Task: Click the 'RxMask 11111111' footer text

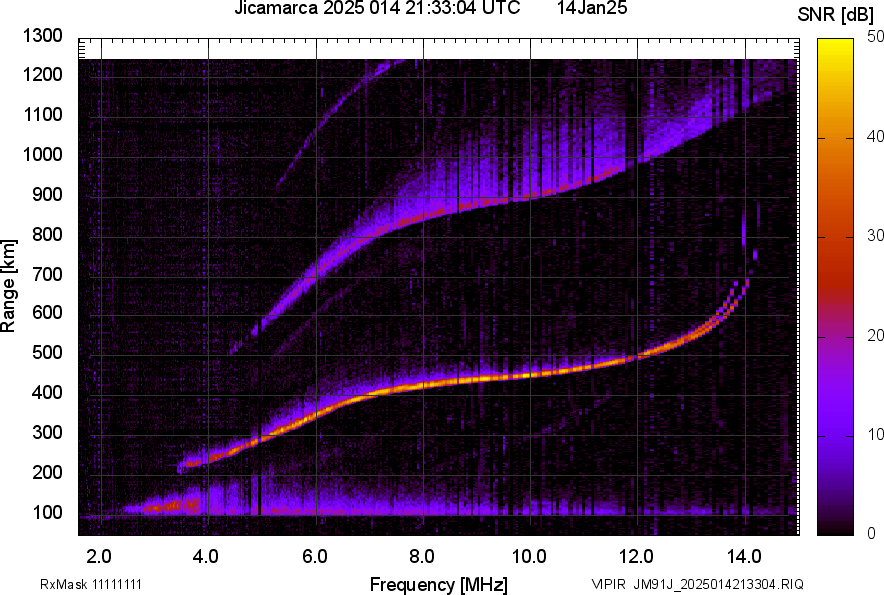Action: (91, 584)
